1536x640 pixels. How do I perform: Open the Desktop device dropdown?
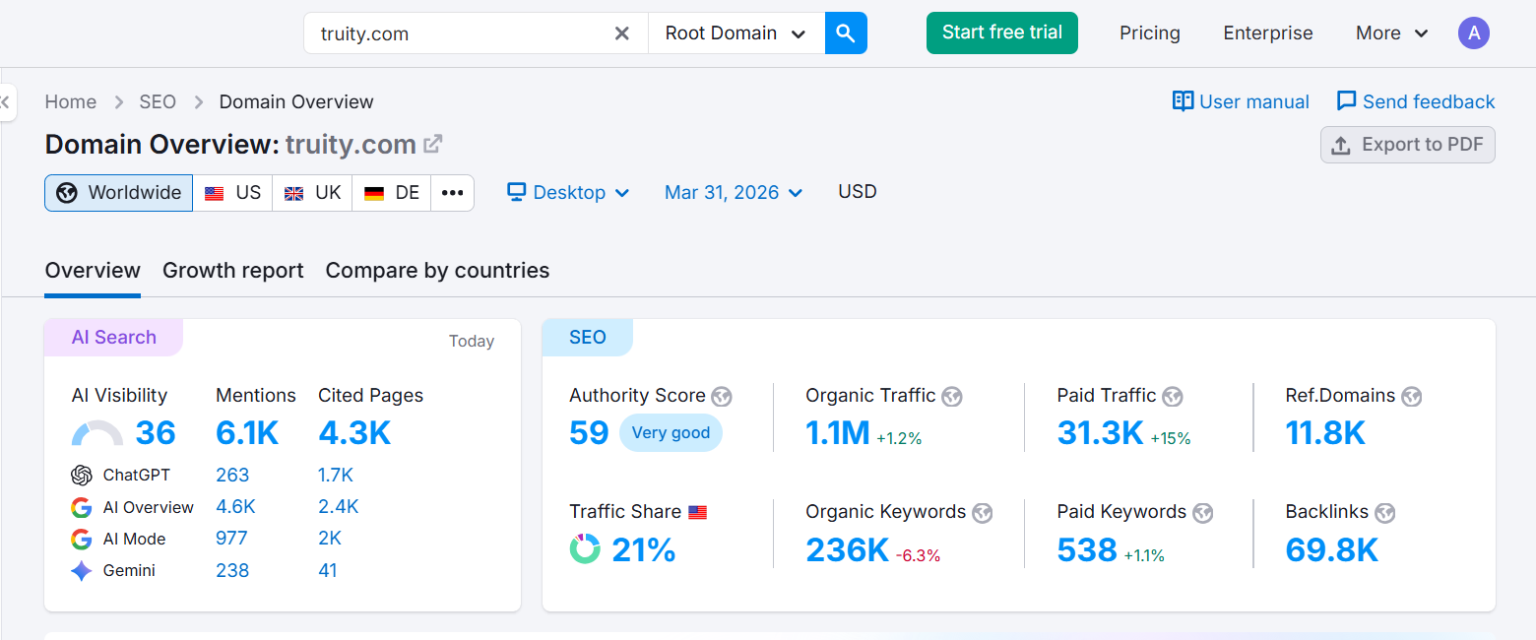pyautogui.click(x=568, y=193)
